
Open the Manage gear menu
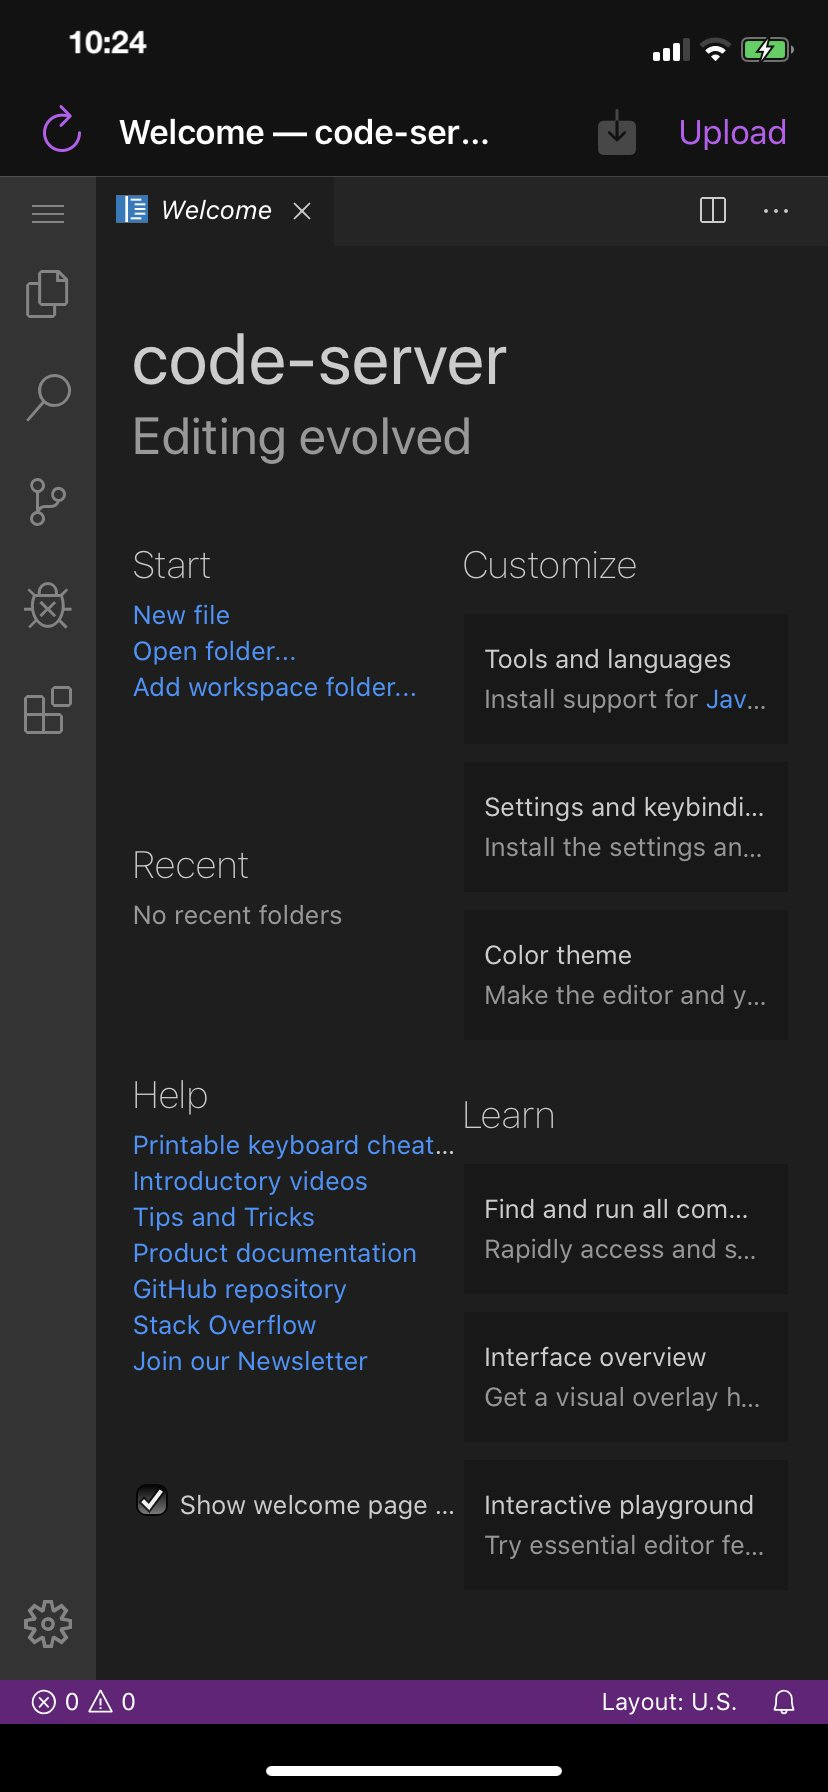pos(48,1624)
